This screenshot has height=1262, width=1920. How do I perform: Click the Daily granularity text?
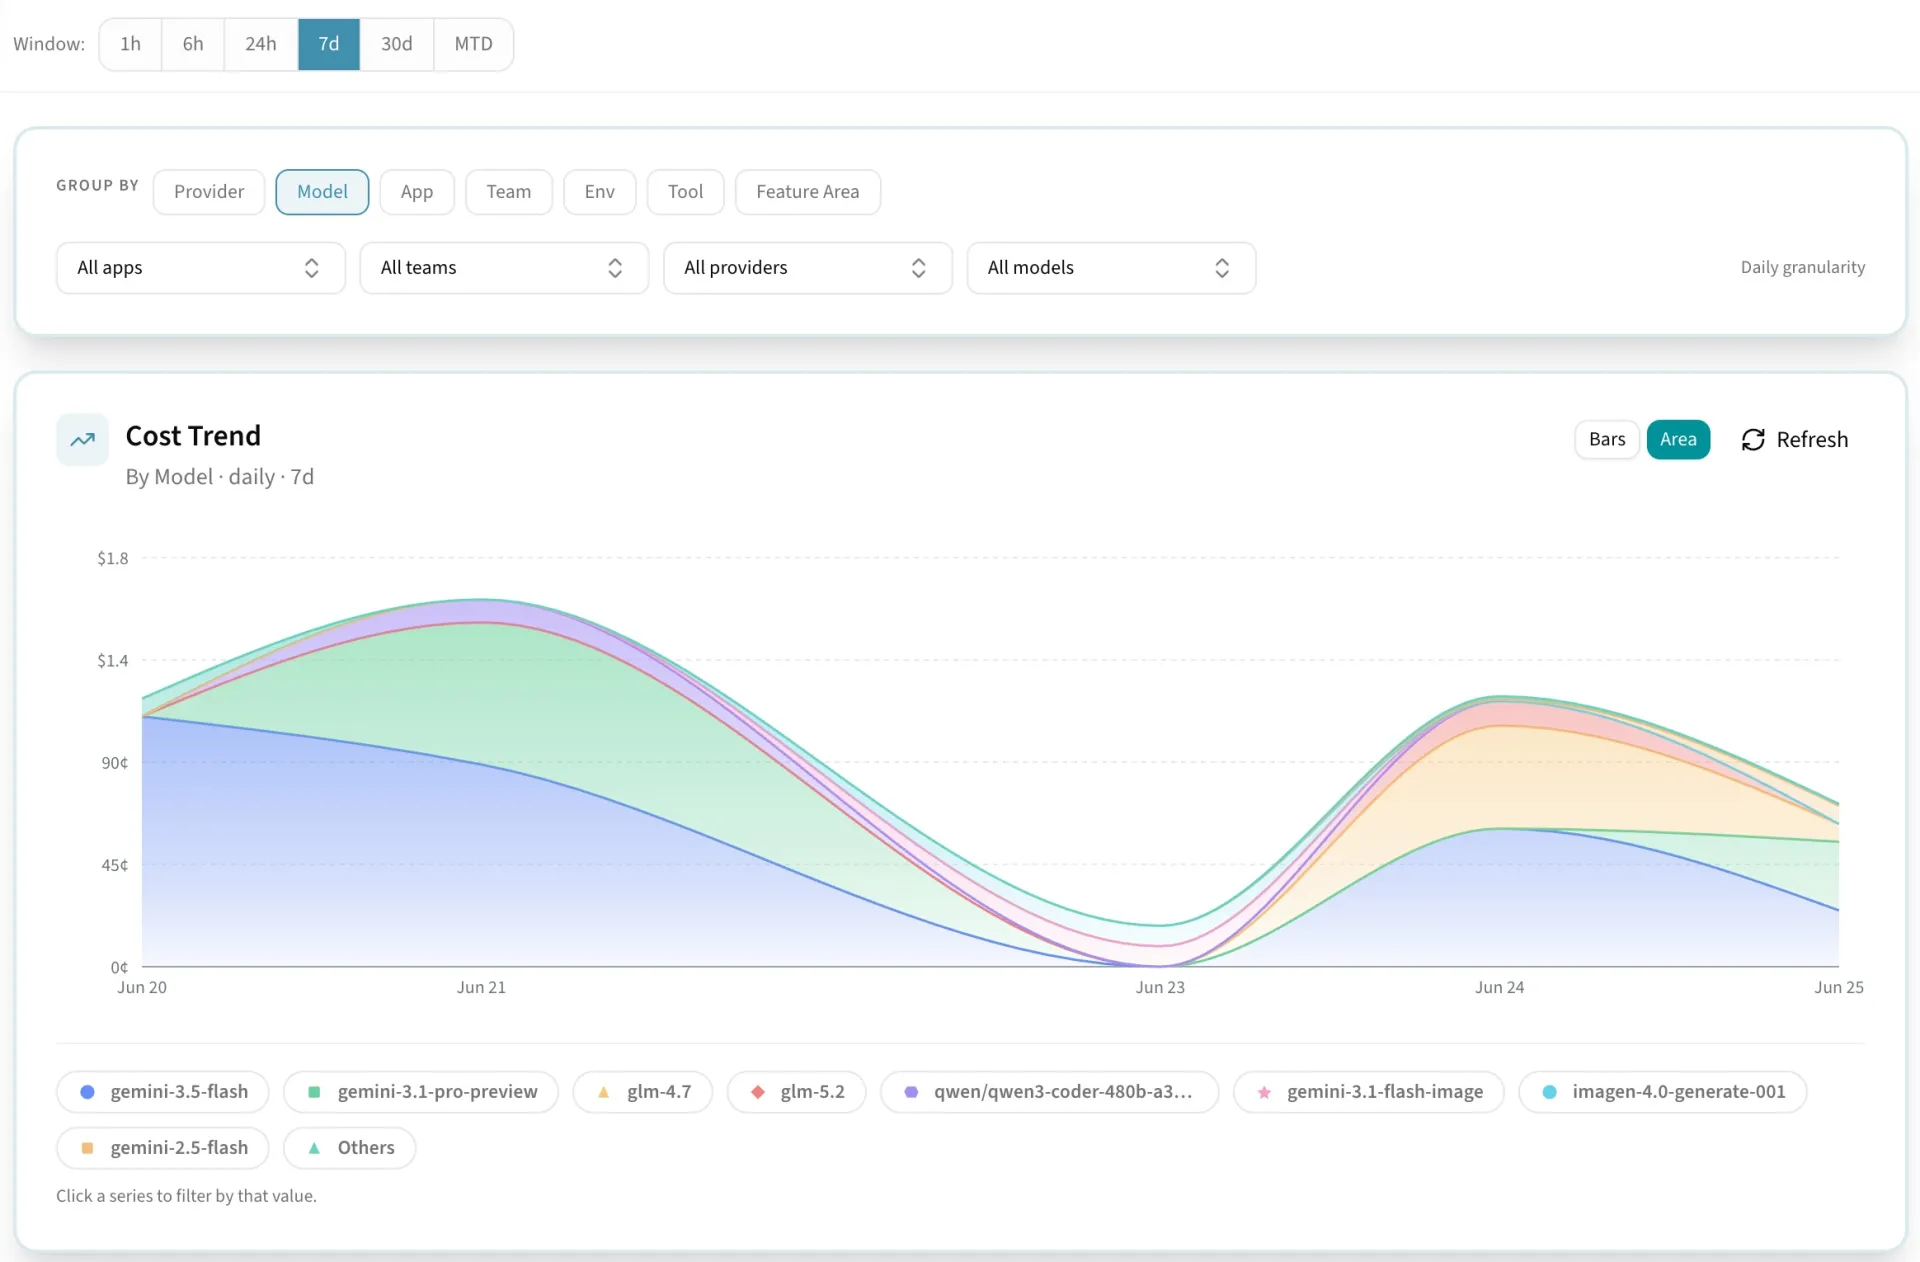[1802, 268]
